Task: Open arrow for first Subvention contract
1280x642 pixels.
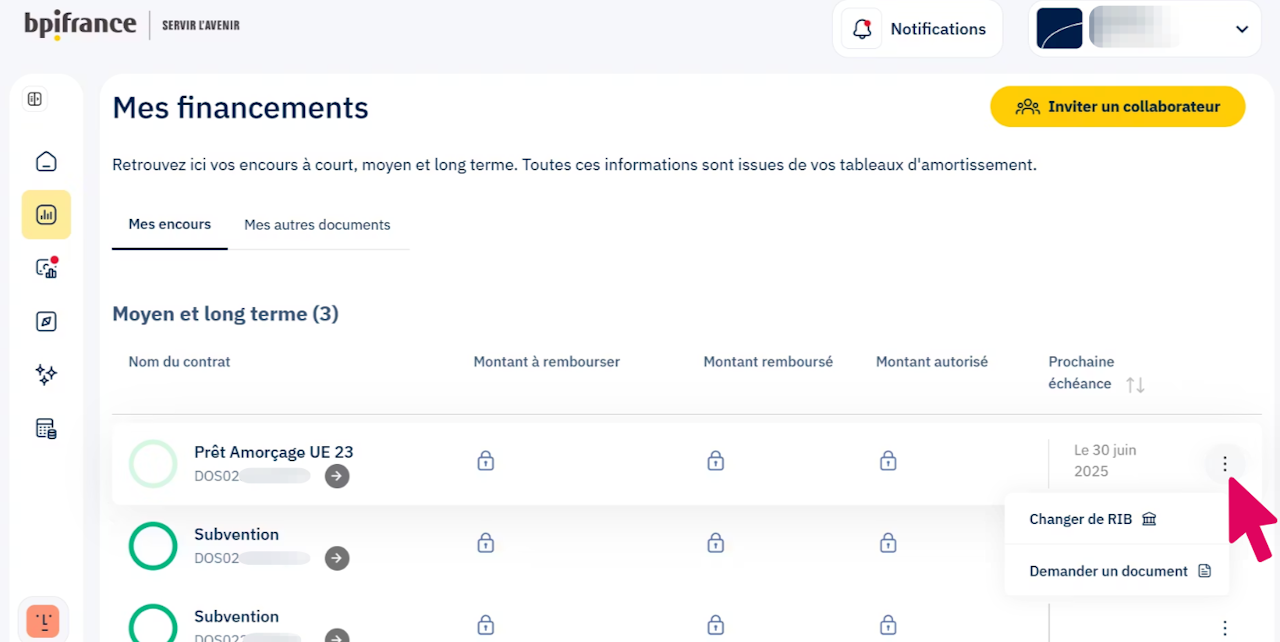Action: tap(337, 558)
